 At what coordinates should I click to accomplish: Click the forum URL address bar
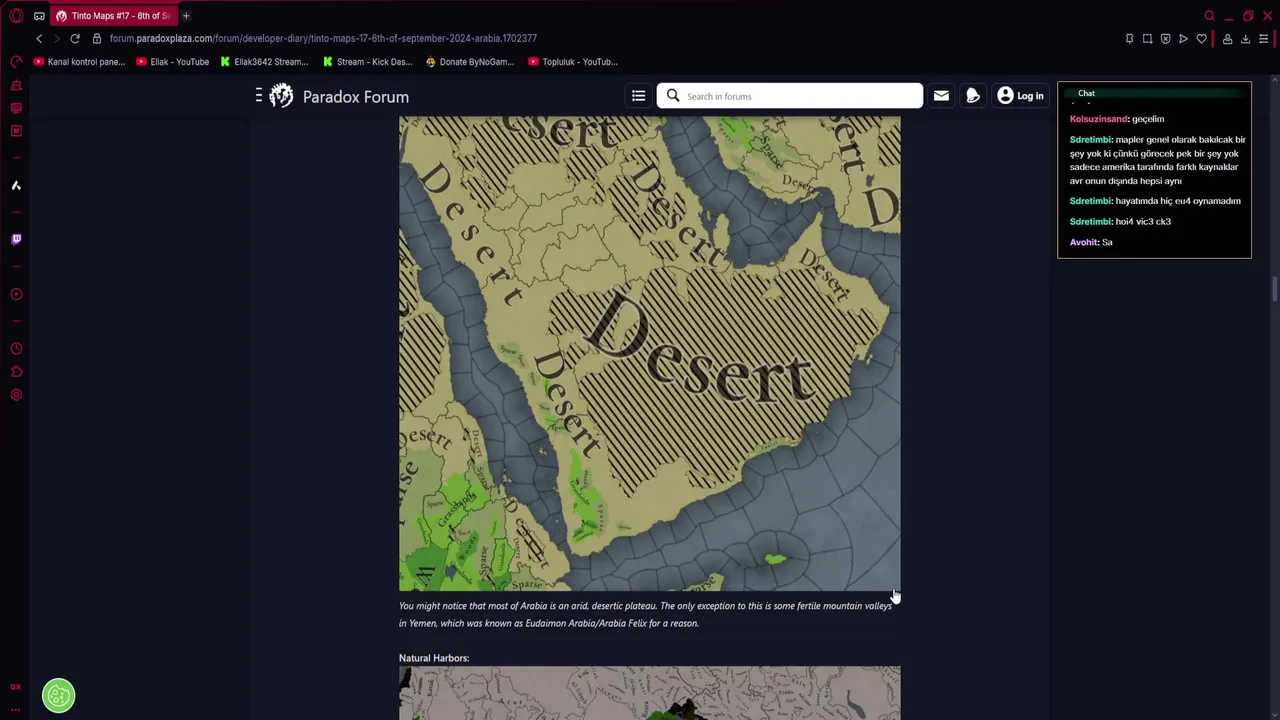[x=323, y=38]
